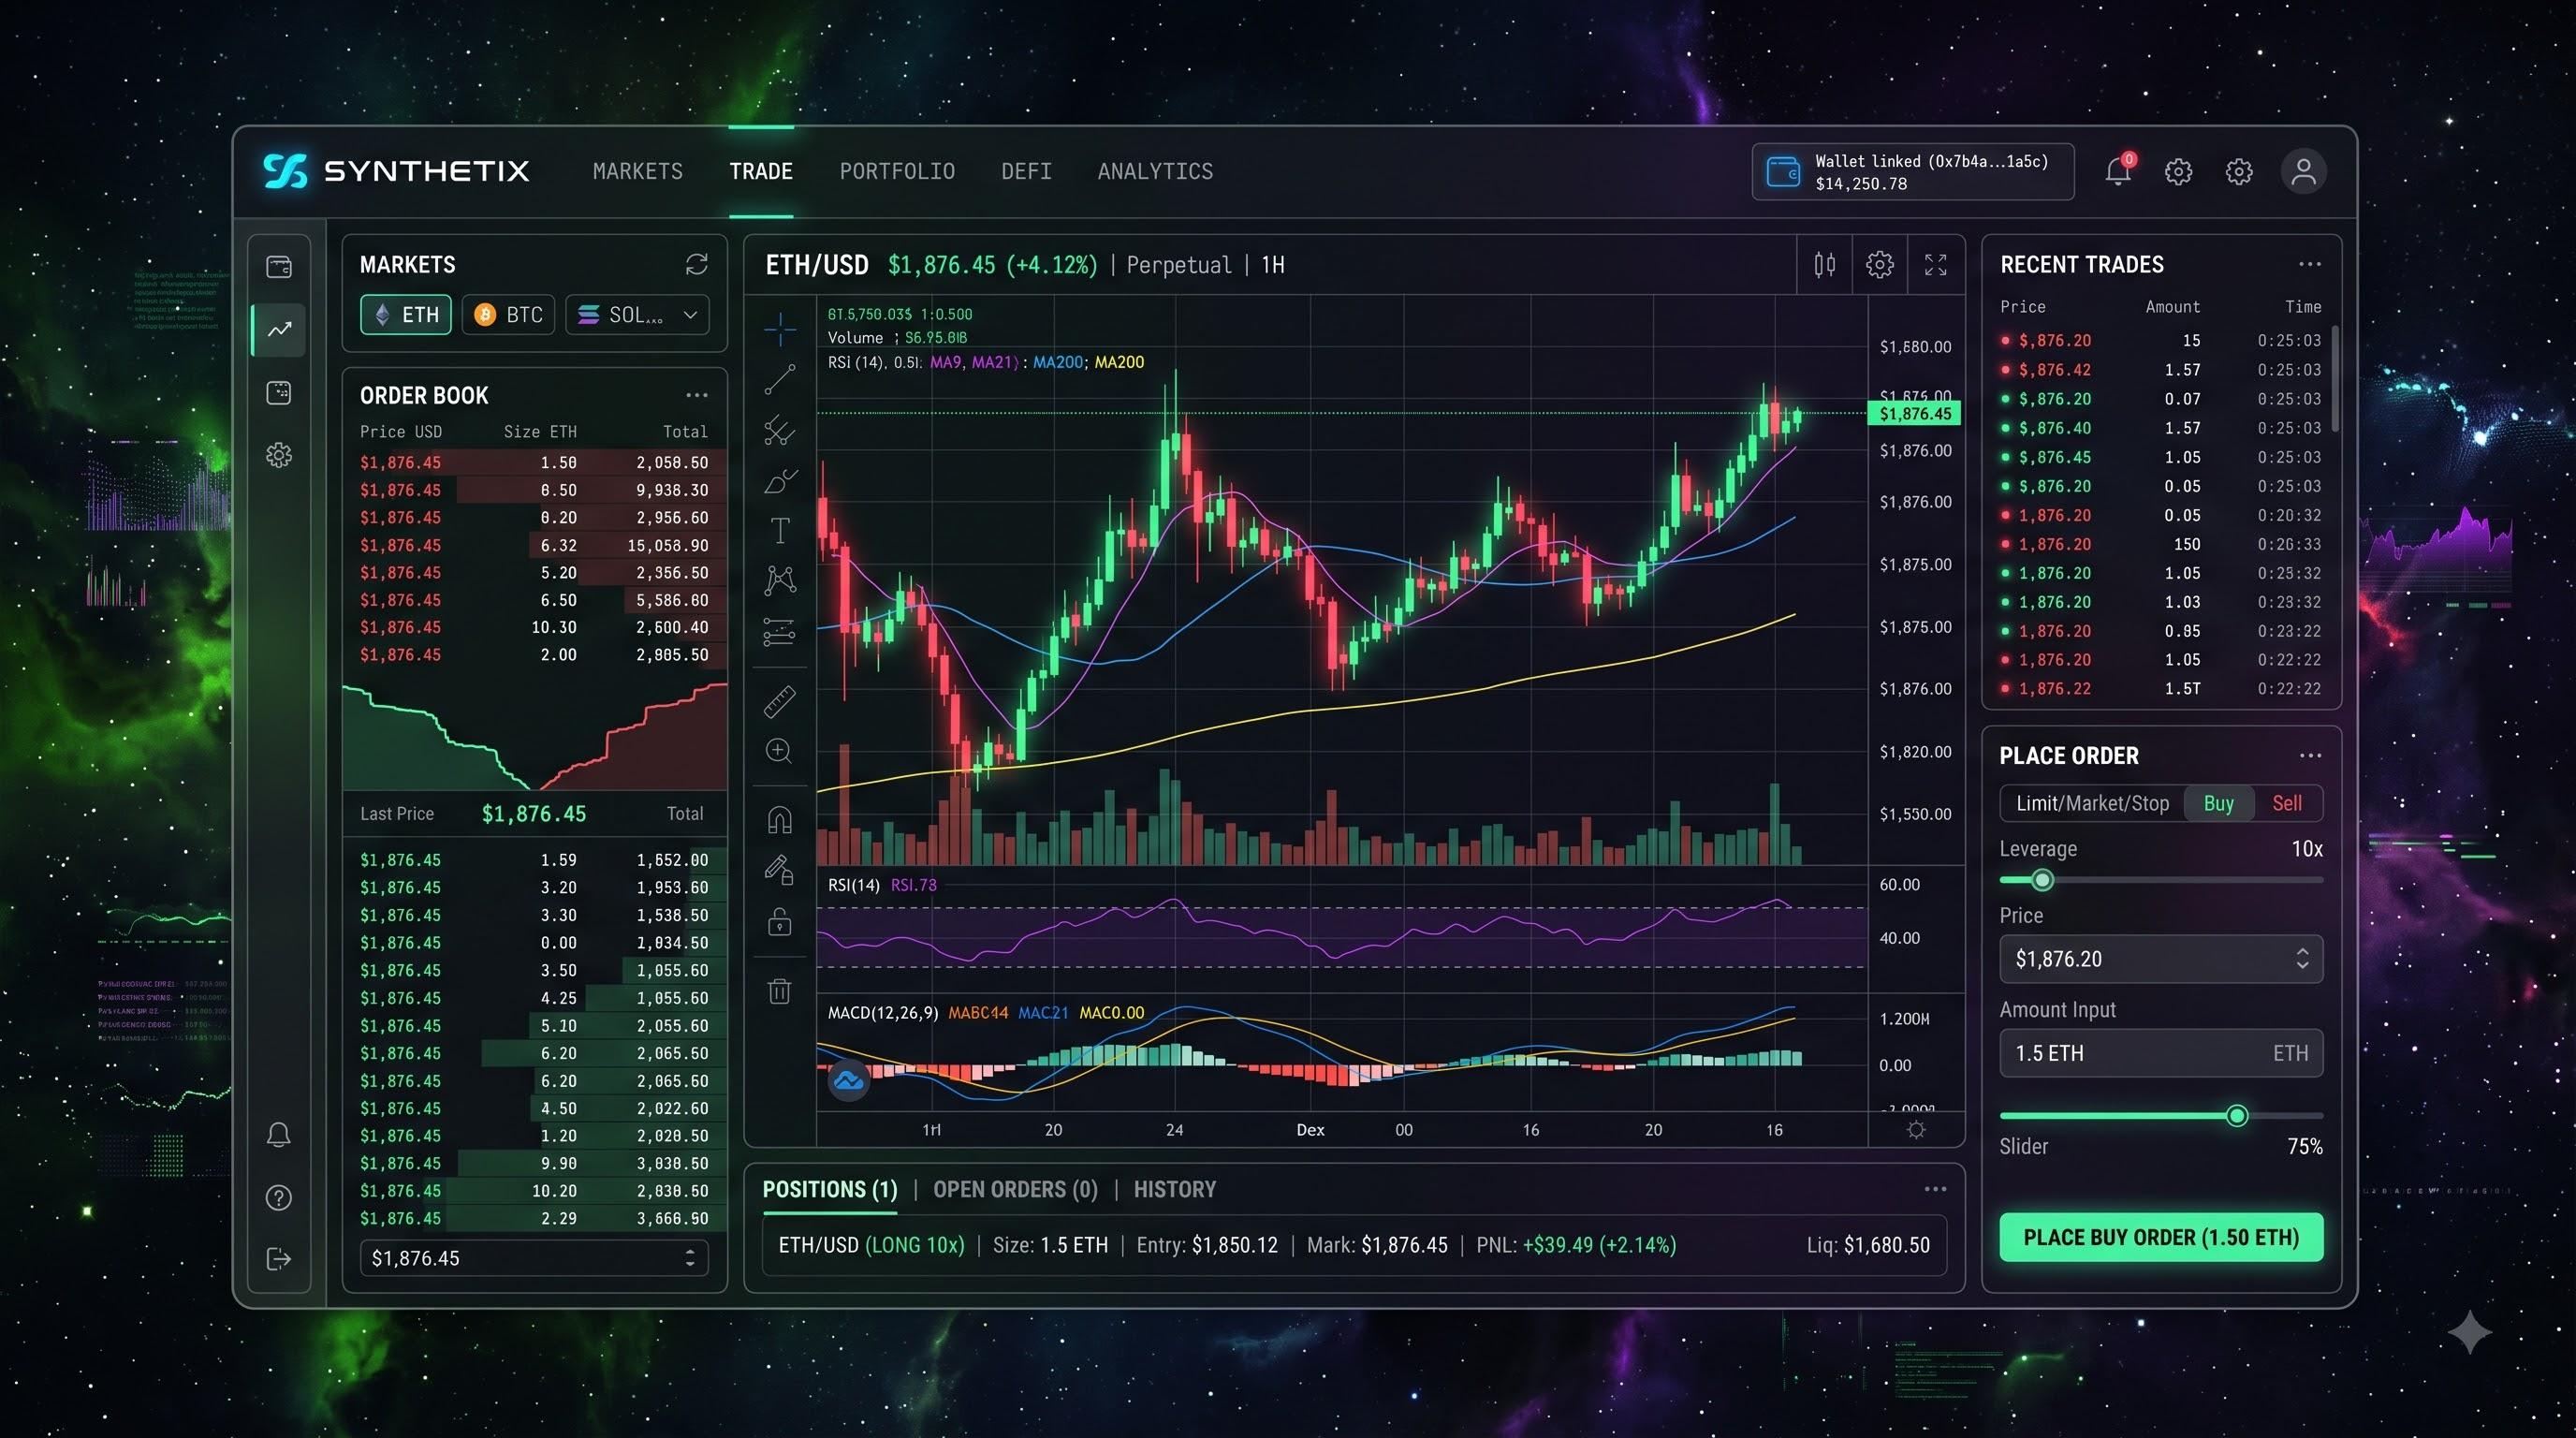This screenshot has height=1438, width=2576.
Task: Delete drawings with the trash icon
Action: coord(779,991)
